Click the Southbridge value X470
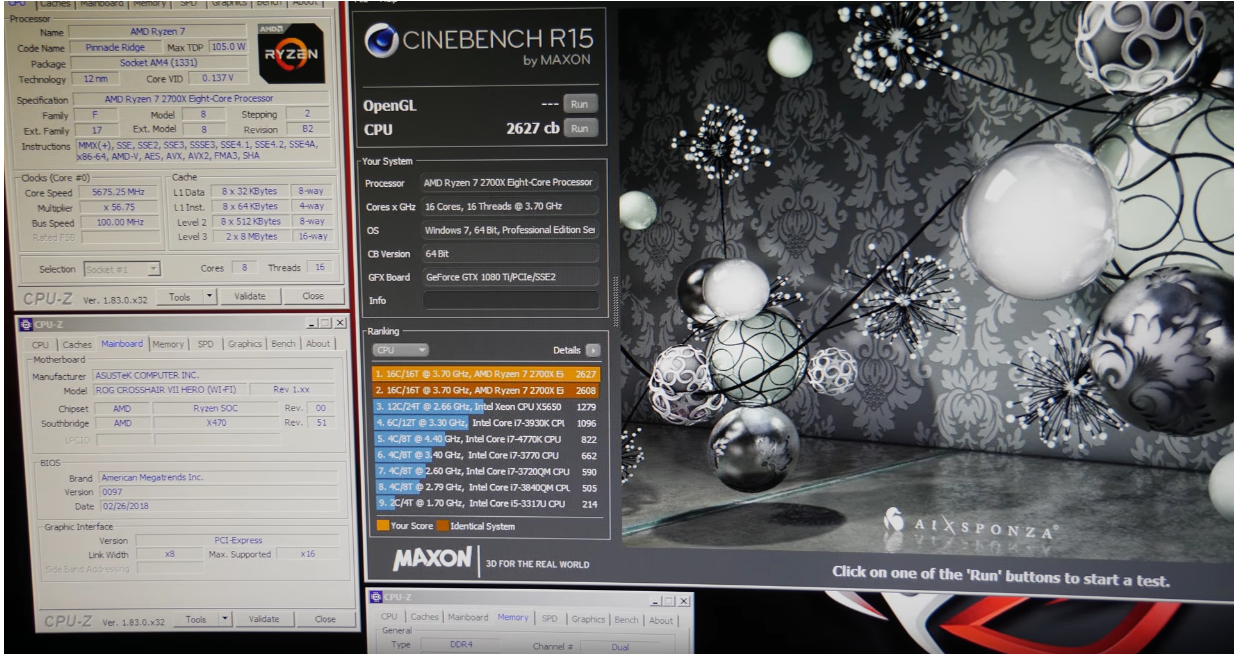 click(x=215, y=423)
